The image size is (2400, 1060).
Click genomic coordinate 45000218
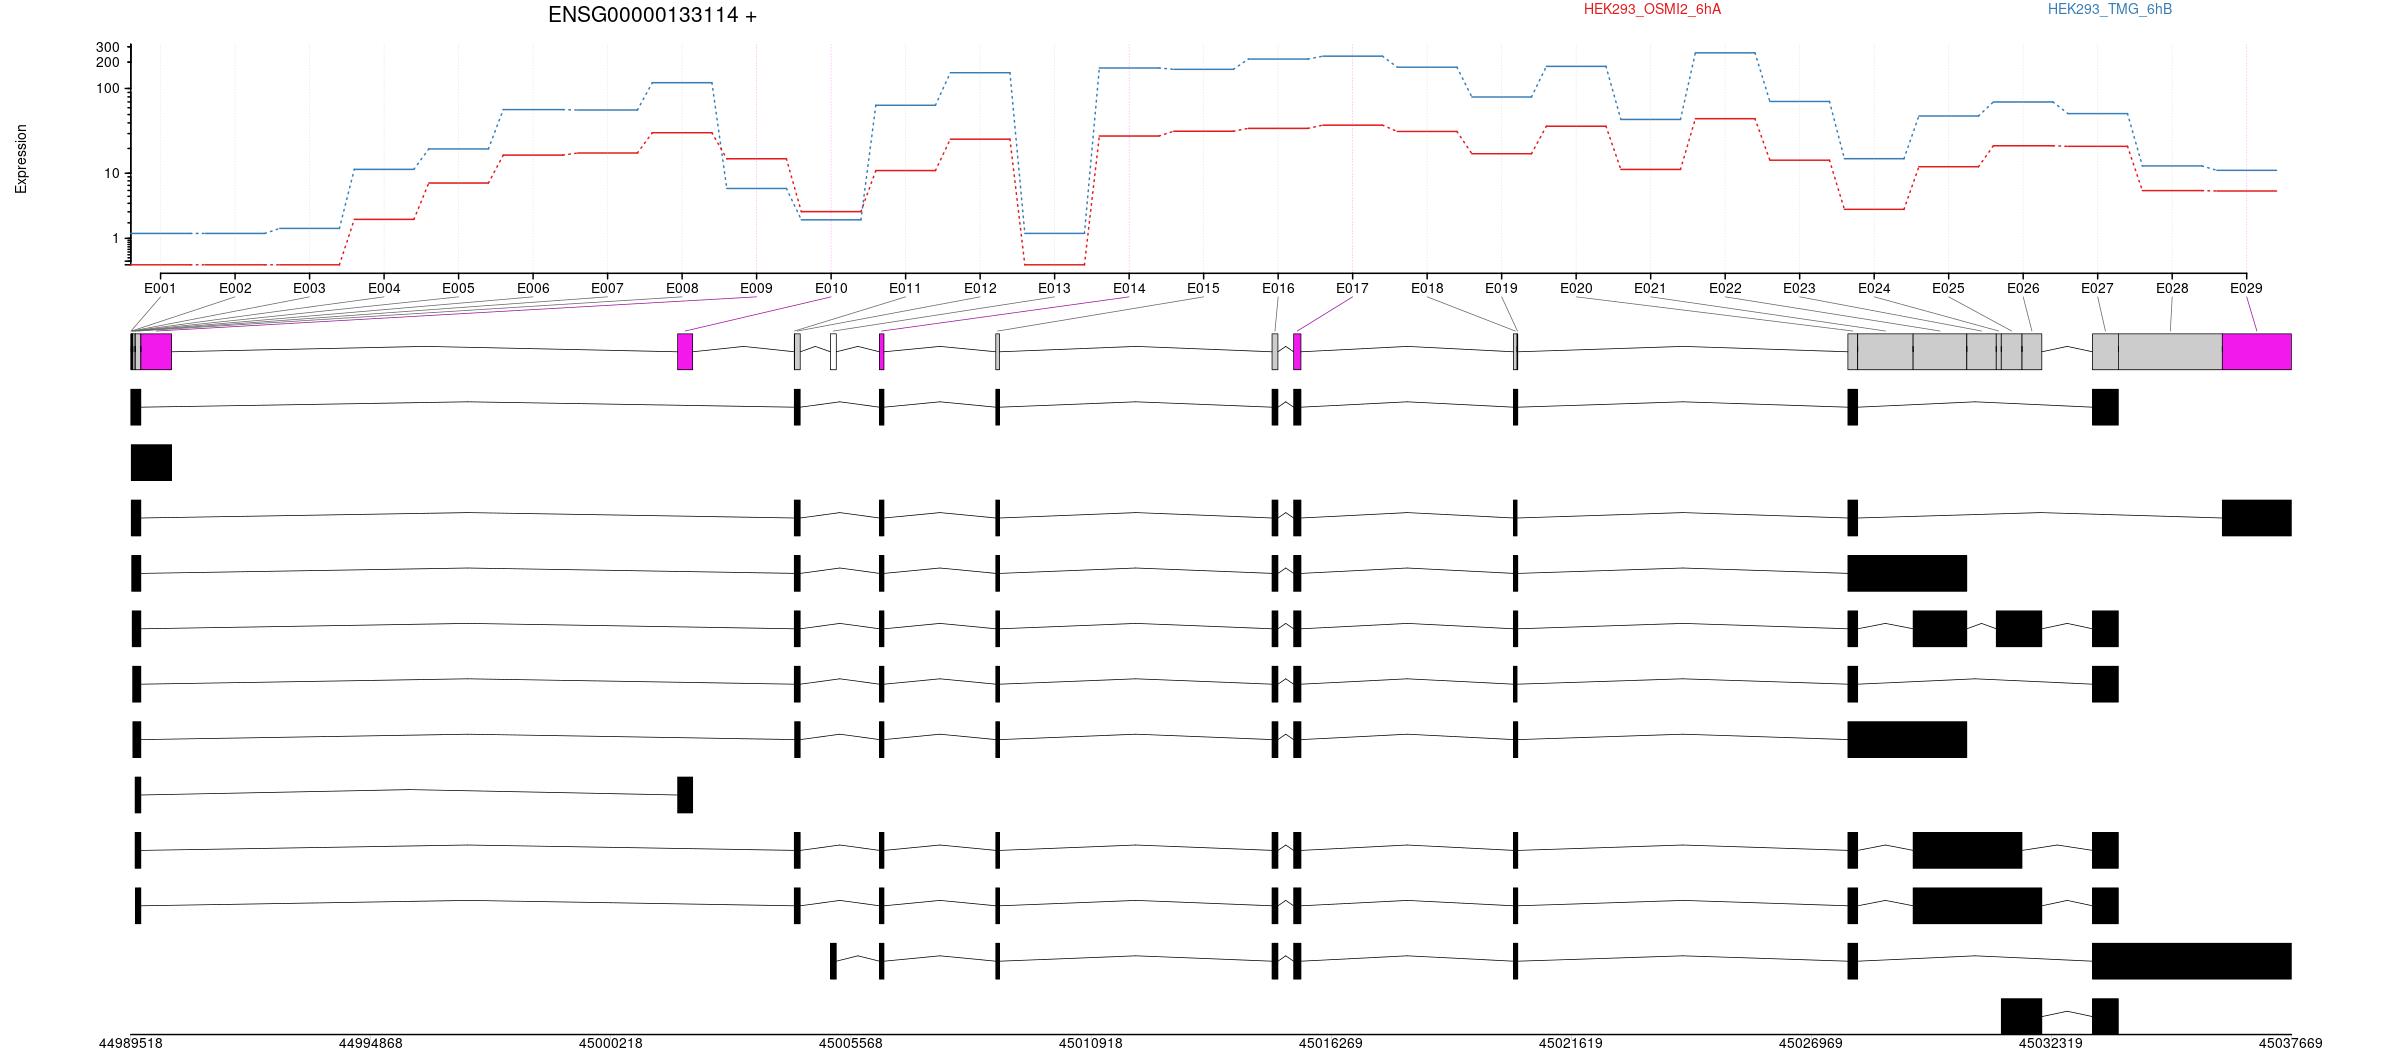click(x=611, y=1043)
